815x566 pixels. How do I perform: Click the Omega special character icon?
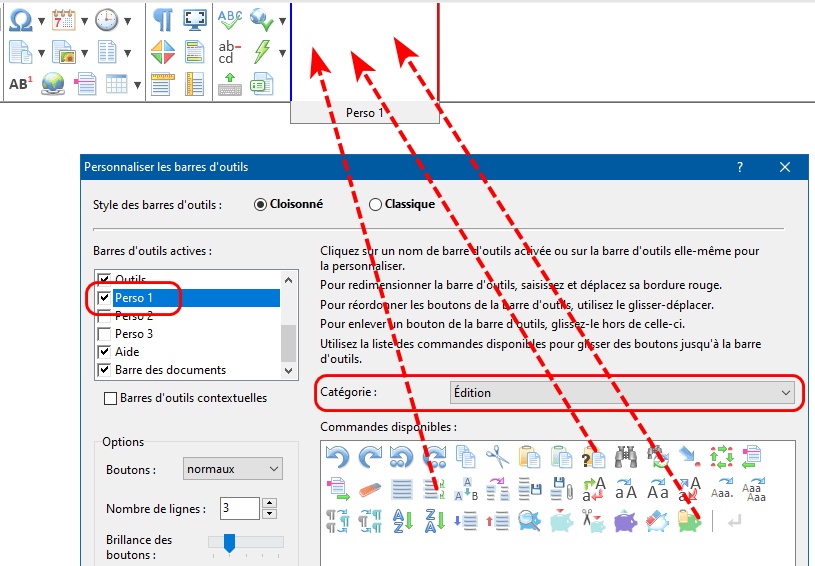(19, 19)
